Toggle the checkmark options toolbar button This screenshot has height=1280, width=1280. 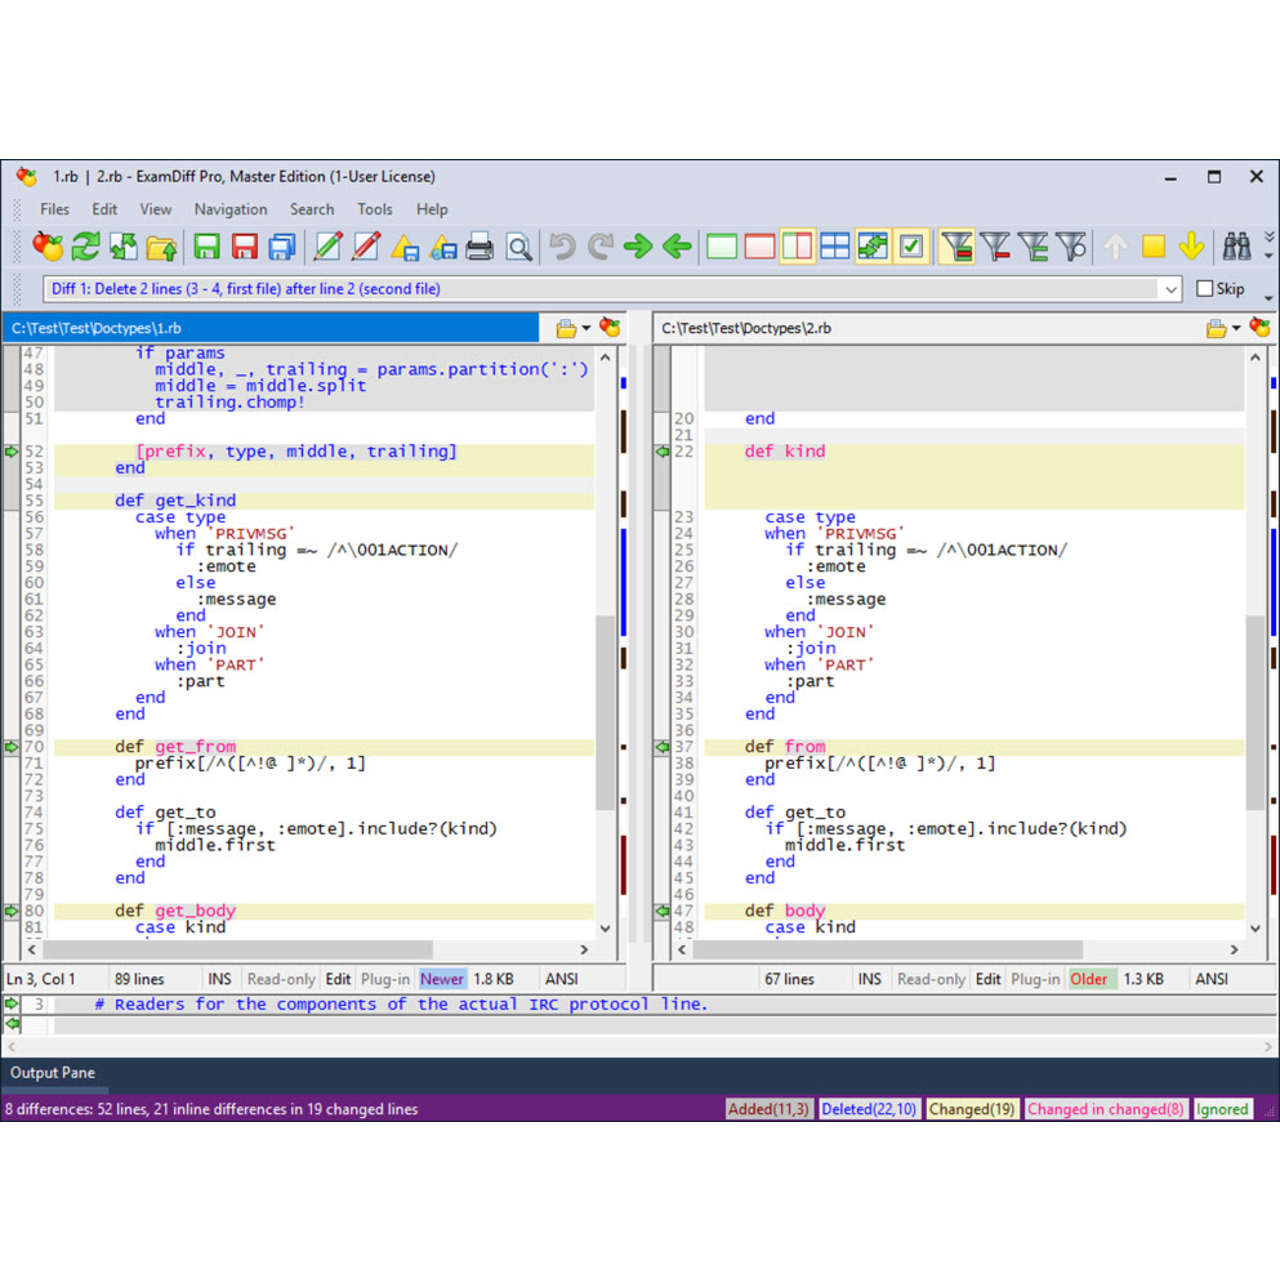pyautogui.click(x=911, y=246)
